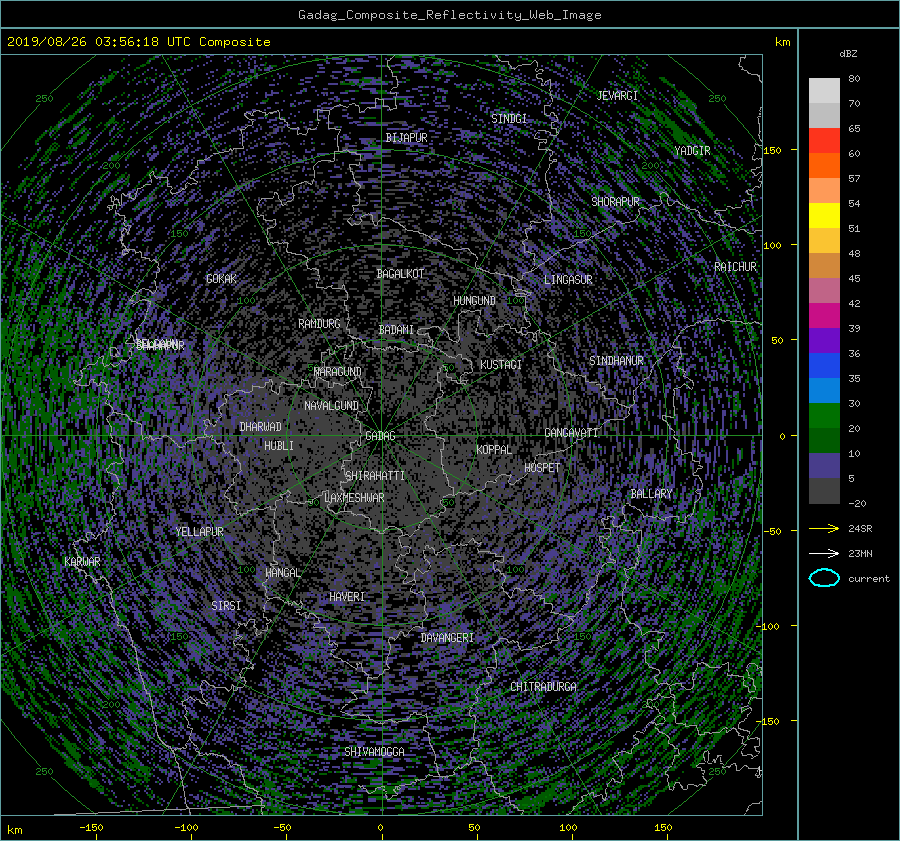The width and height of the screenshot is (900, 841).
Task: Click the SHIRAHATTI city label
Action: [x=375, y=476]
